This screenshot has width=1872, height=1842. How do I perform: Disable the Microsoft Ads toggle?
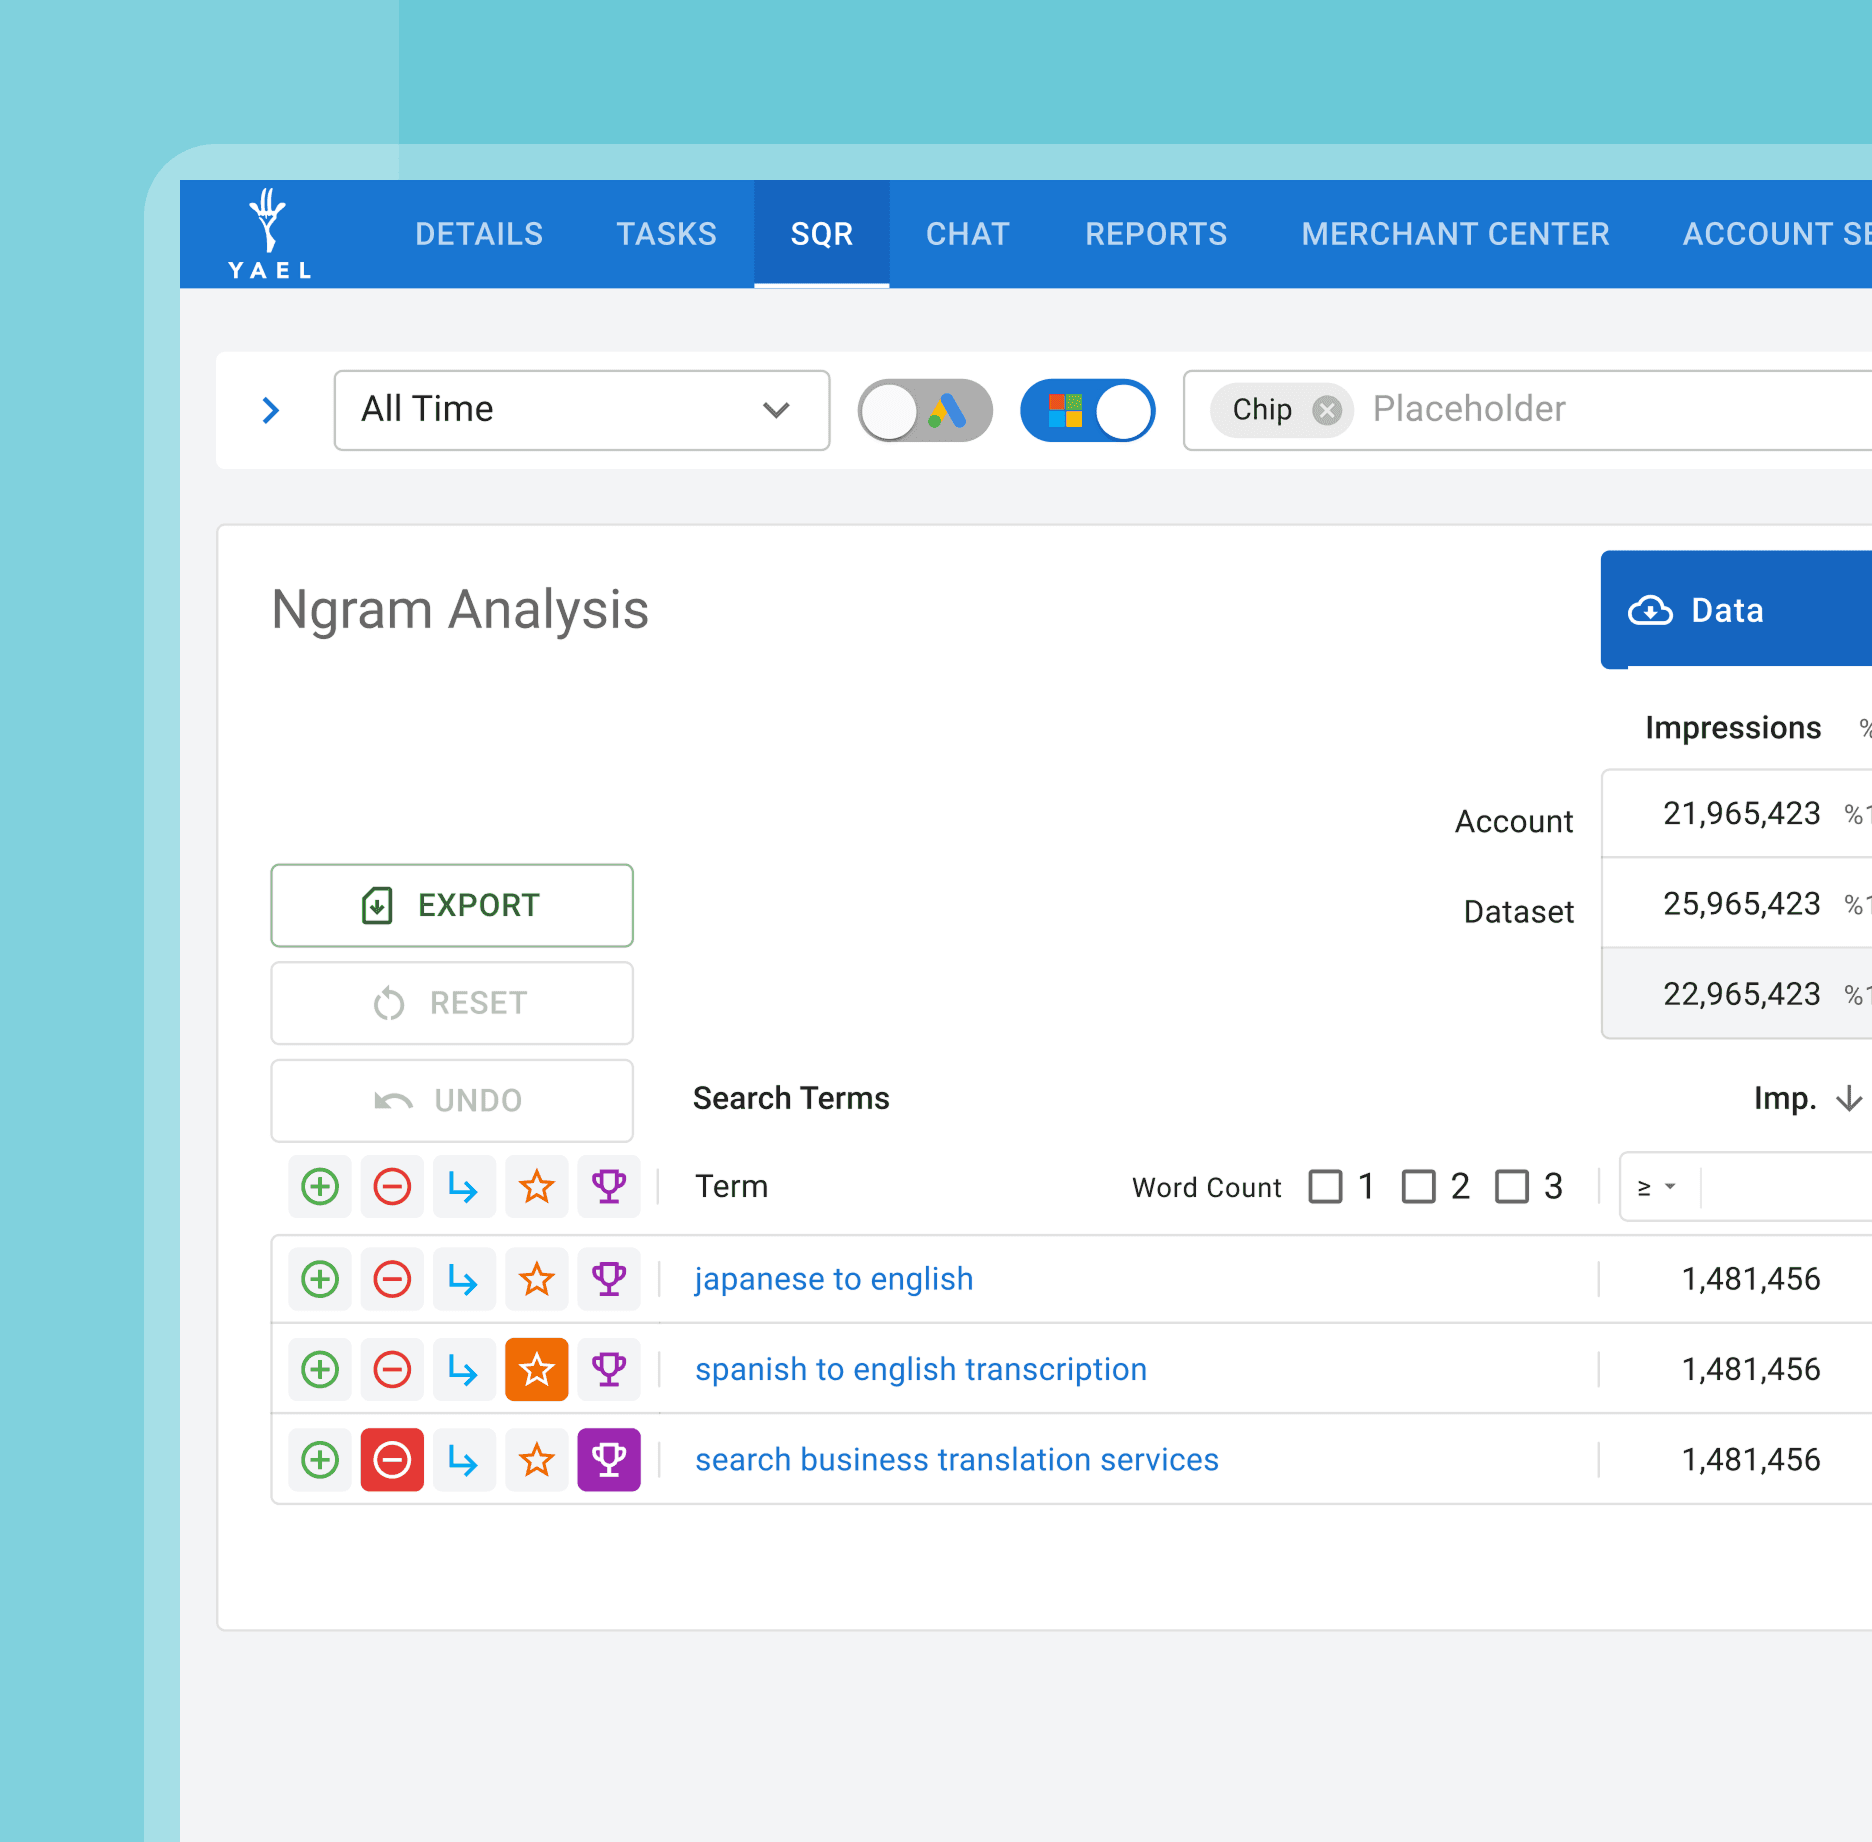[x=1087, y=410]
